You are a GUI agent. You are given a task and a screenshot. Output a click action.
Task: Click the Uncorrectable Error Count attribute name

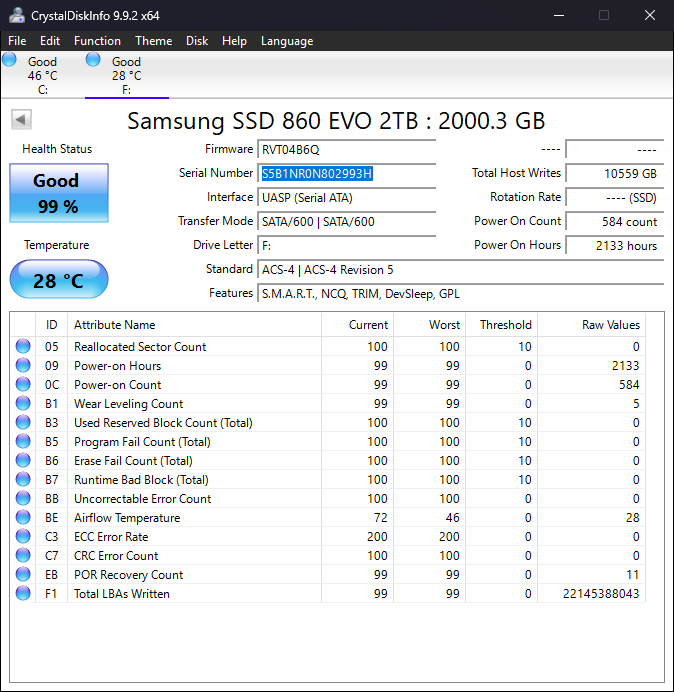click(x=143, y=499)
